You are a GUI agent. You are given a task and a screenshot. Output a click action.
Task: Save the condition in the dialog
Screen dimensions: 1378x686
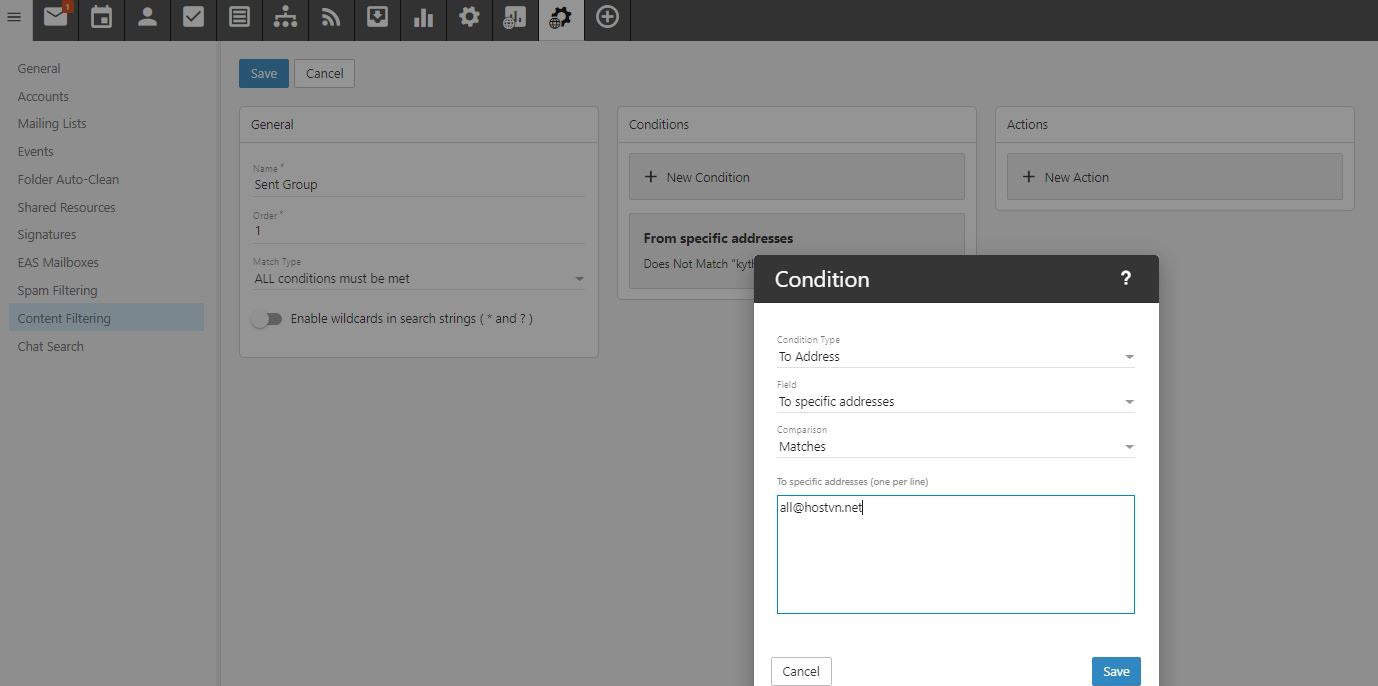click(1115, 671)
